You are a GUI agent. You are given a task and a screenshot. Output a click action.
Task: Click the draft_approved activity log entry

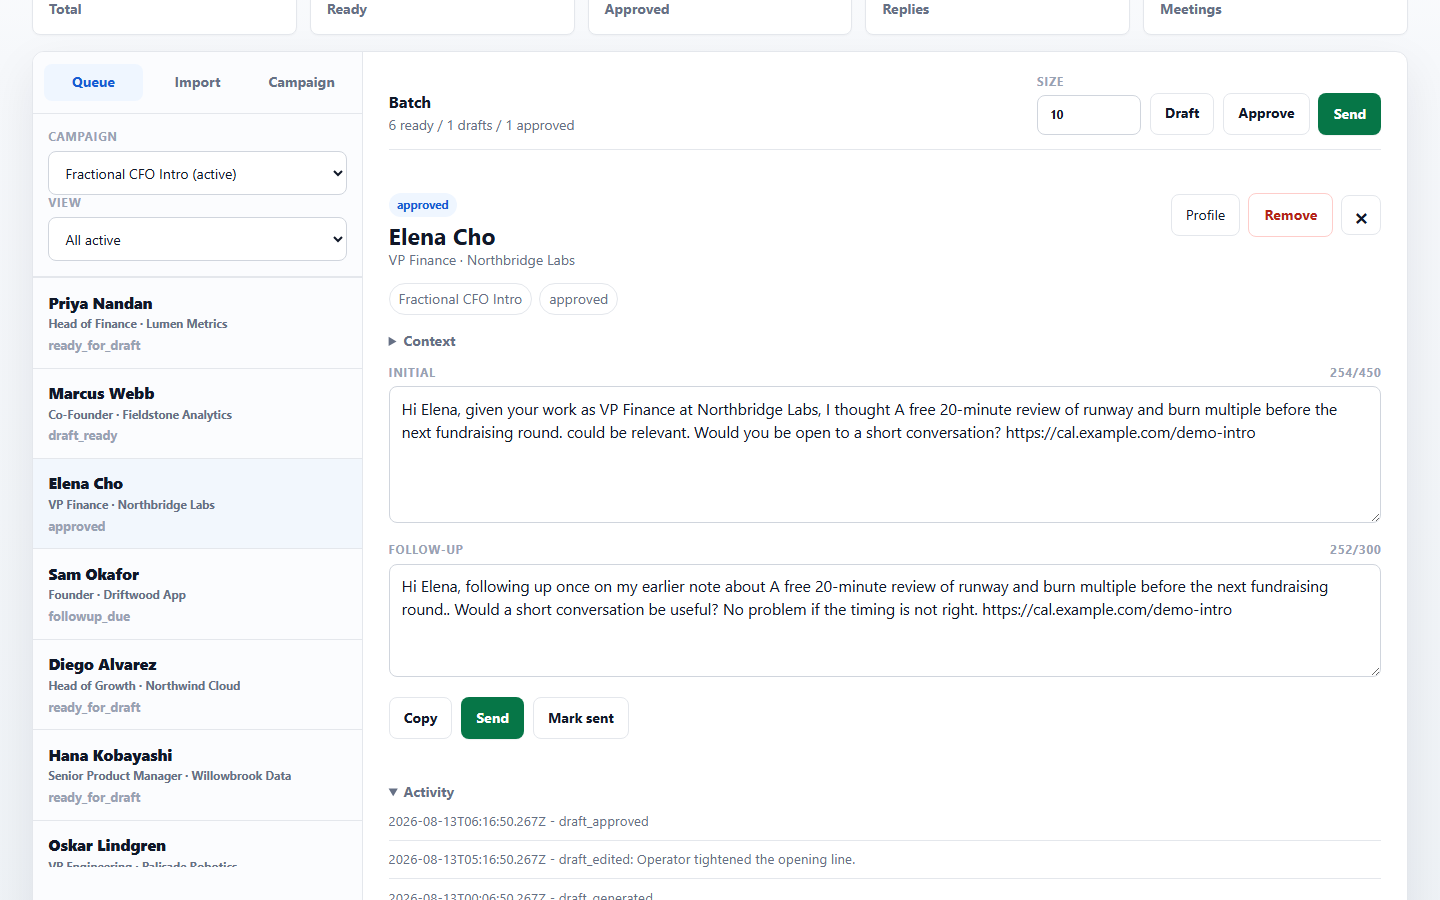click(x=884, y=822)
